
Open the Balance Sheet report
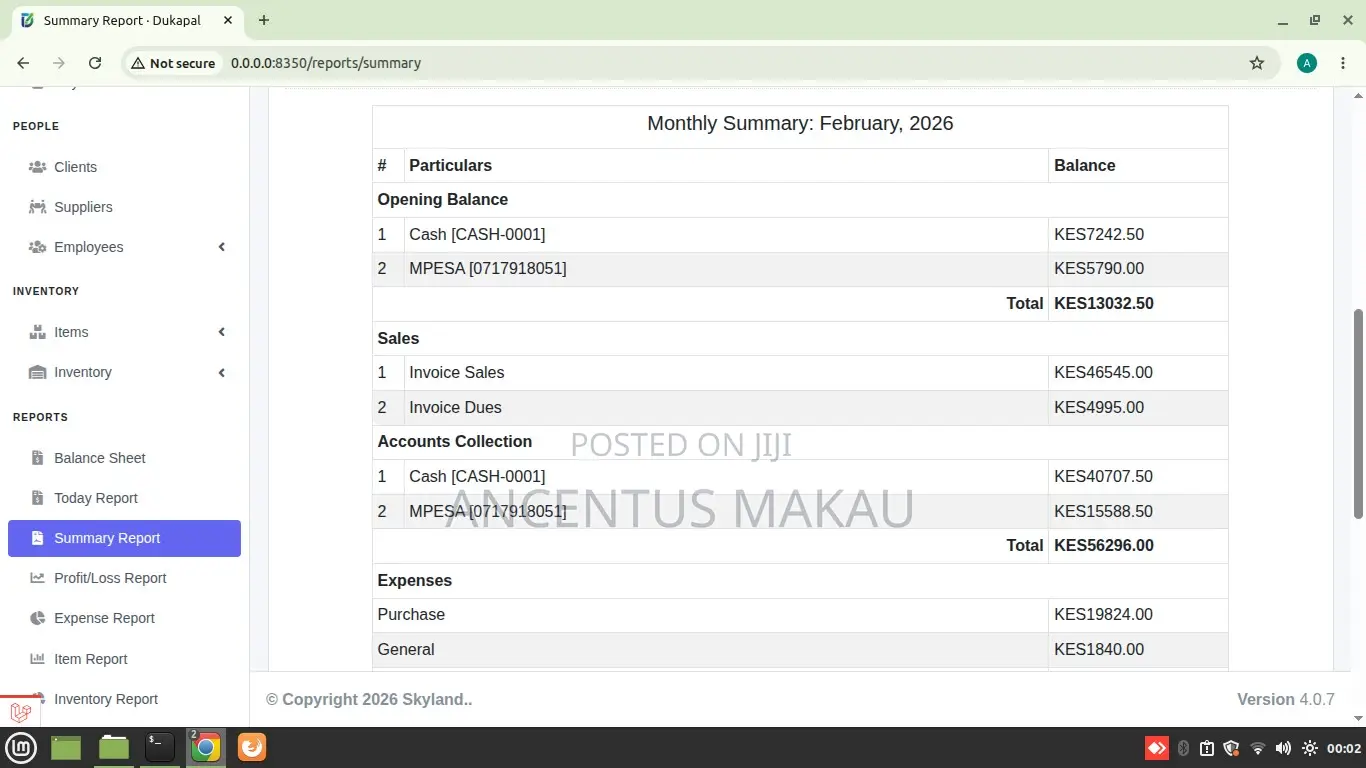tap(124, 458)
